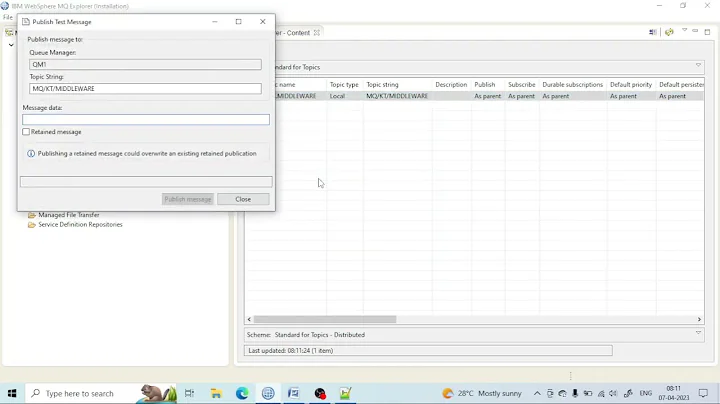Image resolution: width=720 pixels, height=404 pixels.
Task: Collapse the navigator tree chevron at left
Action: (x=11, y=45)
